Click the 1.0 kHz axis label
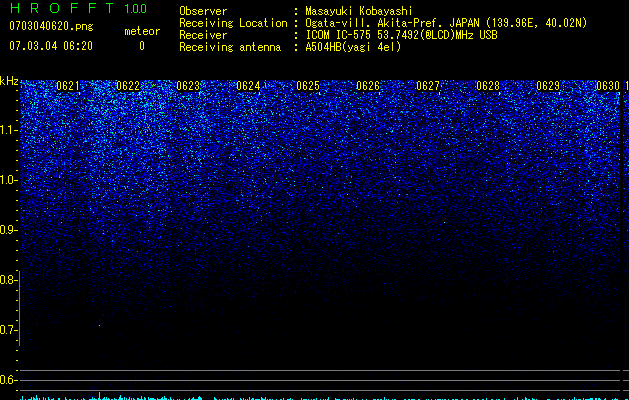The image size is (629, 400). click(7, 180)
